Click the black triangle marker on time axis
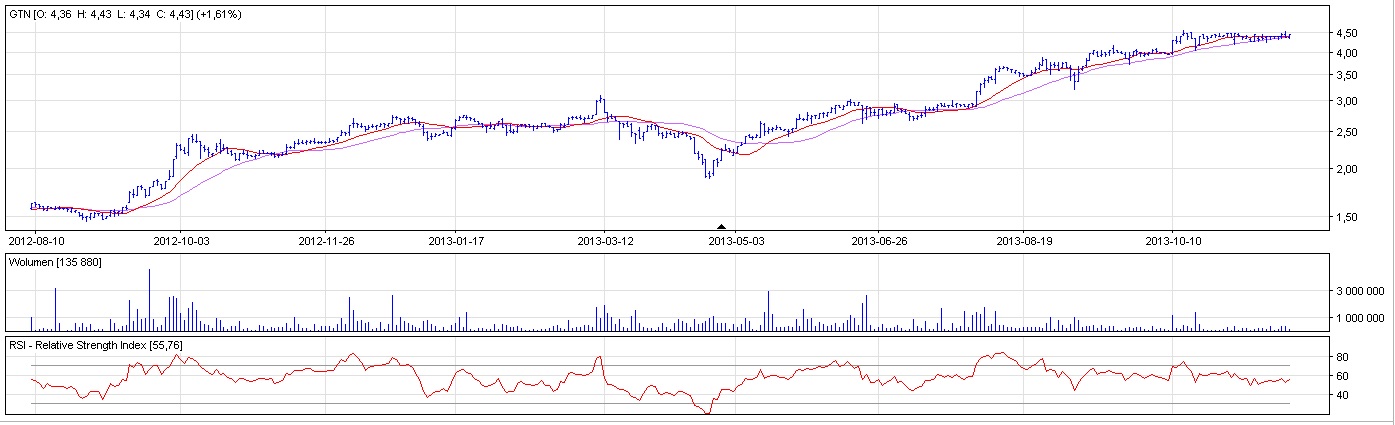This screenshot has width=1395, height=425. pos(722,227)
